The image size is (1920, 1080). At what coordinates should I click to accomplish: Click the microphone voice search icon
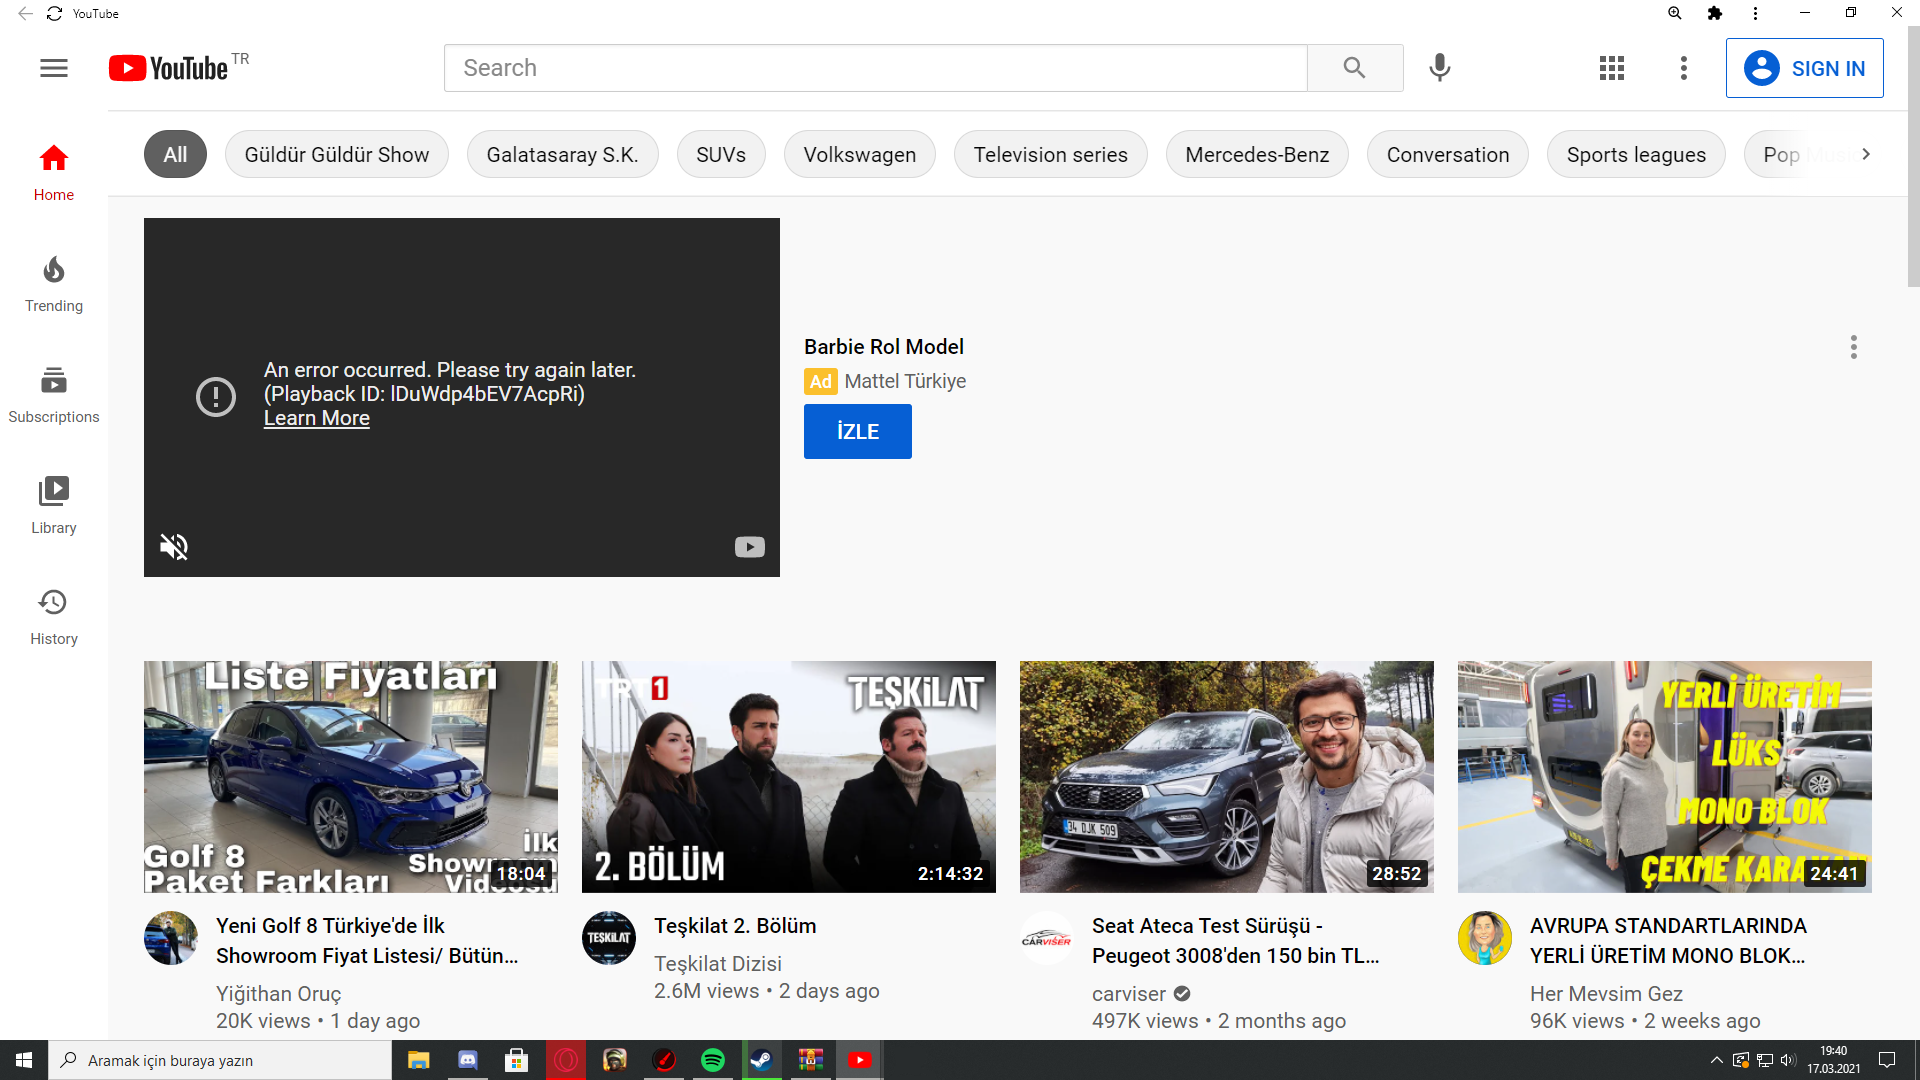coord(1439,68)
